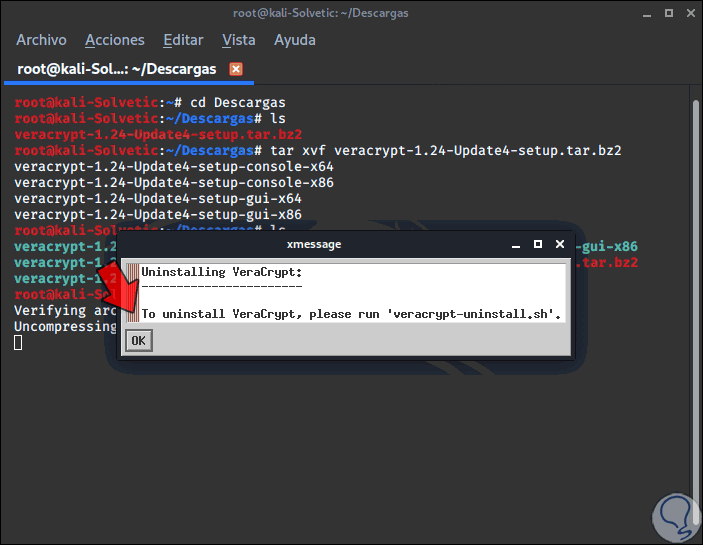
Task: Click the terminal cursor block
Action: [x=18, y=343]
